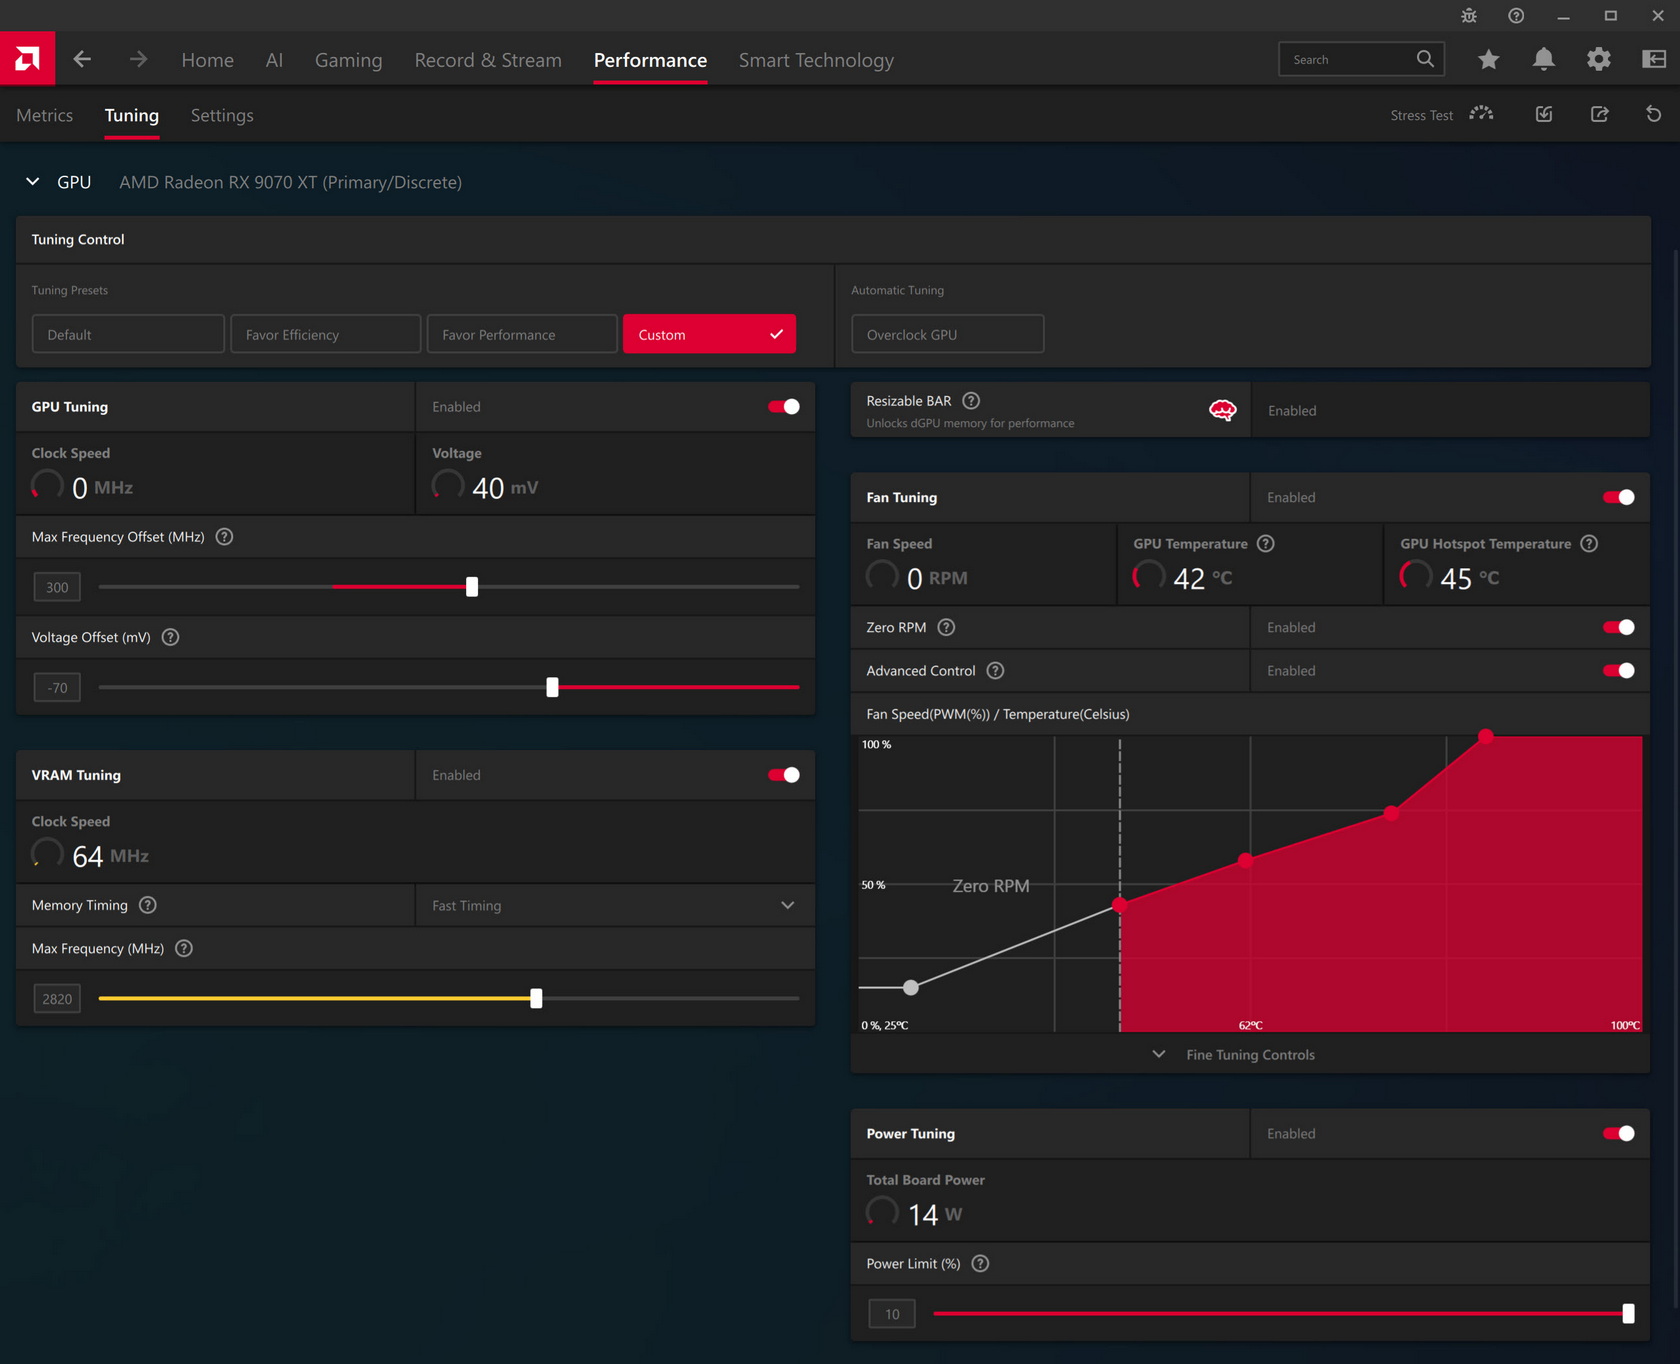Screen dimensions: 1680x1364
Task: Open help question mark in title bar
Action: point(1516,16)
